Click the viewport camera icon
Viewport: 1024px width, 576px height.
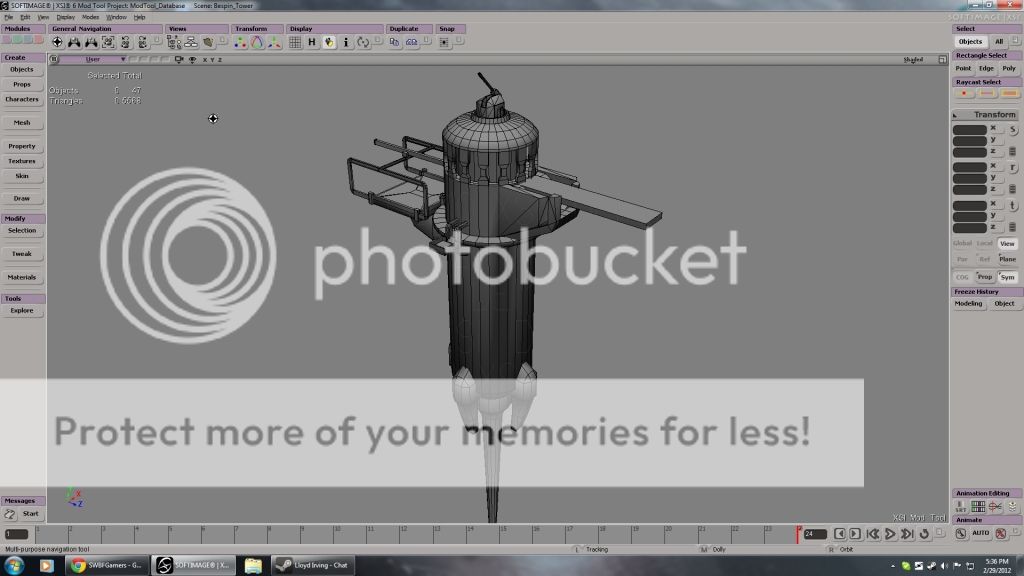tap(179, 59)
